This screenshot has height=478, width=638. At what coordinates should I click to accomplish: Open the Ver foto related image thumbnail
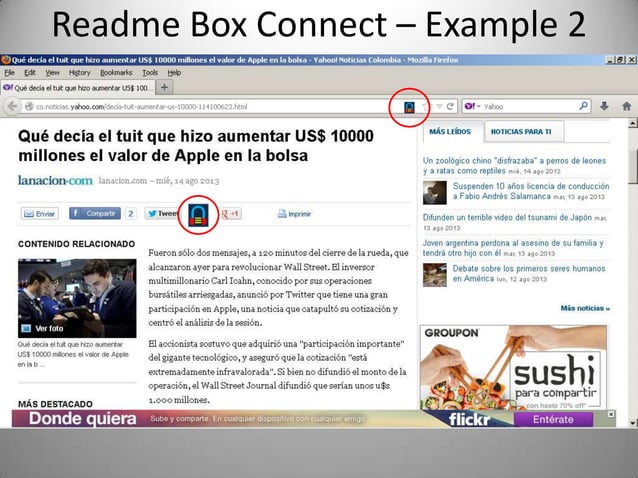click(77, 298)
